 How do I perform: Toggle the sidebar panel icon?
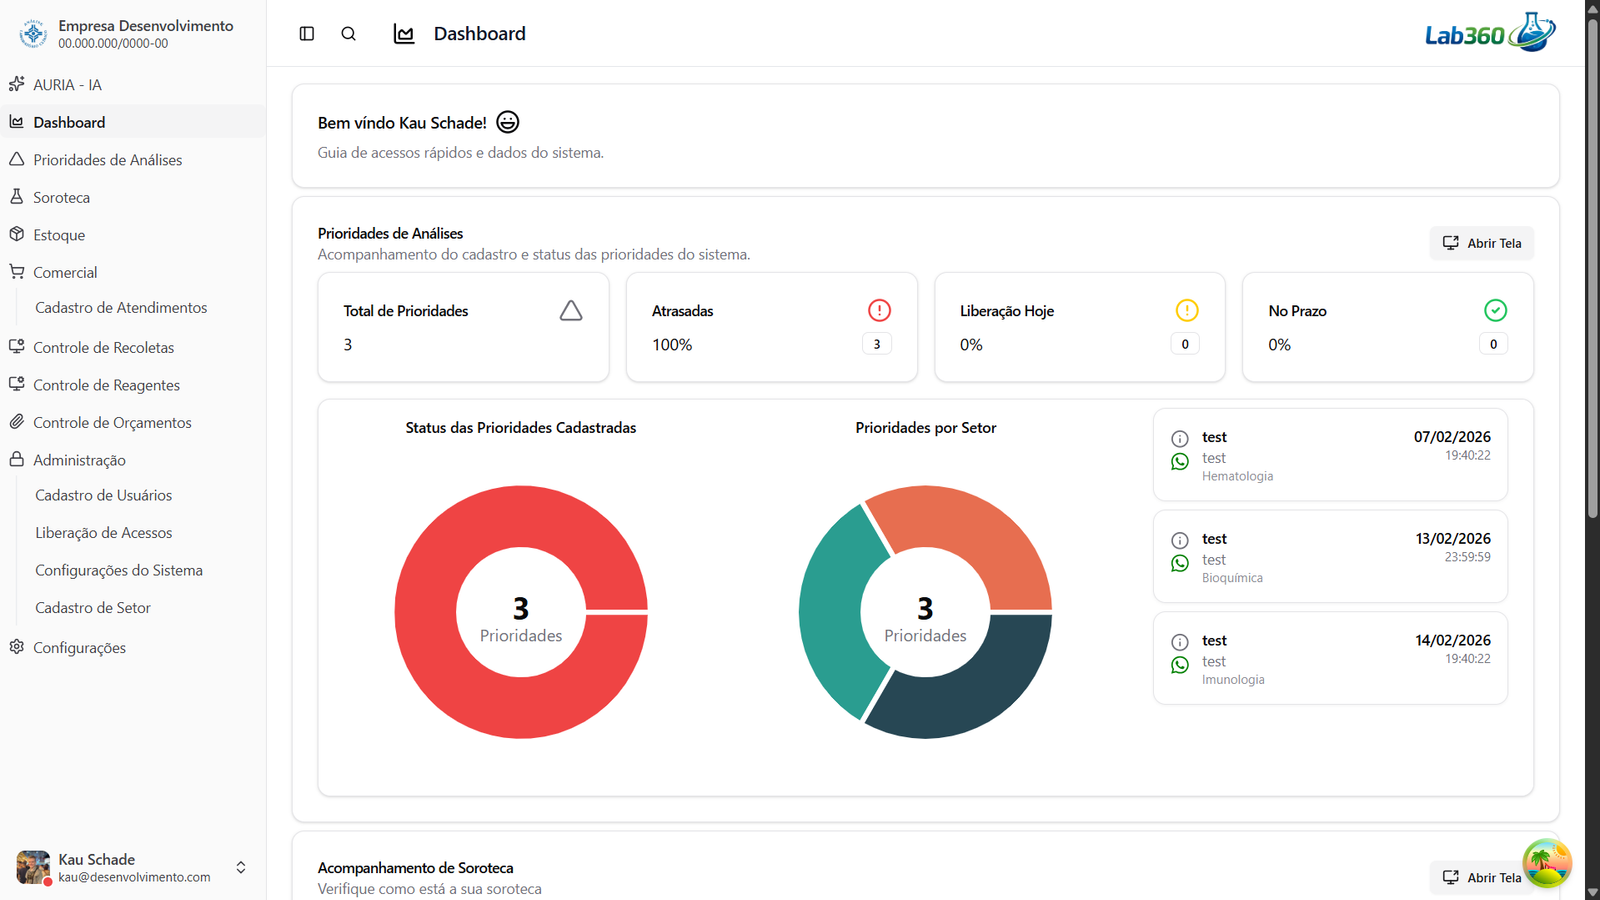(307, 34)
